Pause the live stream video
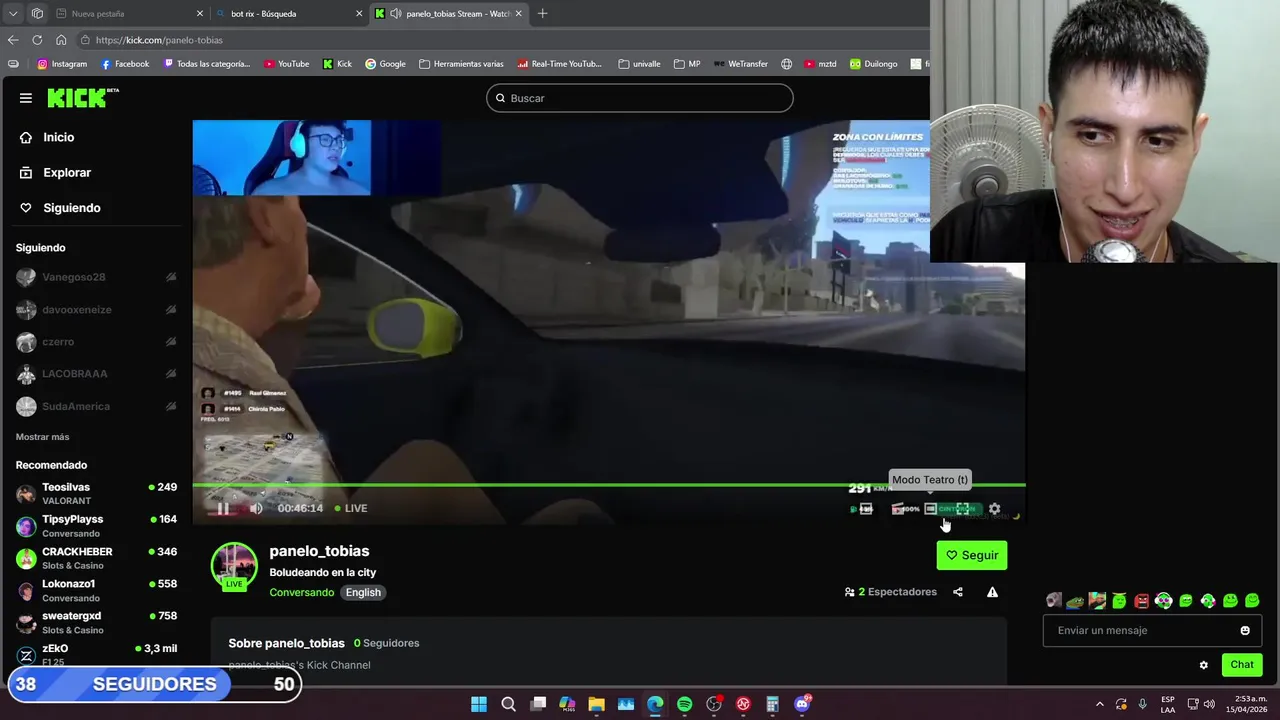Image resolution: width=1280 pixels, height=720 pixels. (x=222, y=508)
